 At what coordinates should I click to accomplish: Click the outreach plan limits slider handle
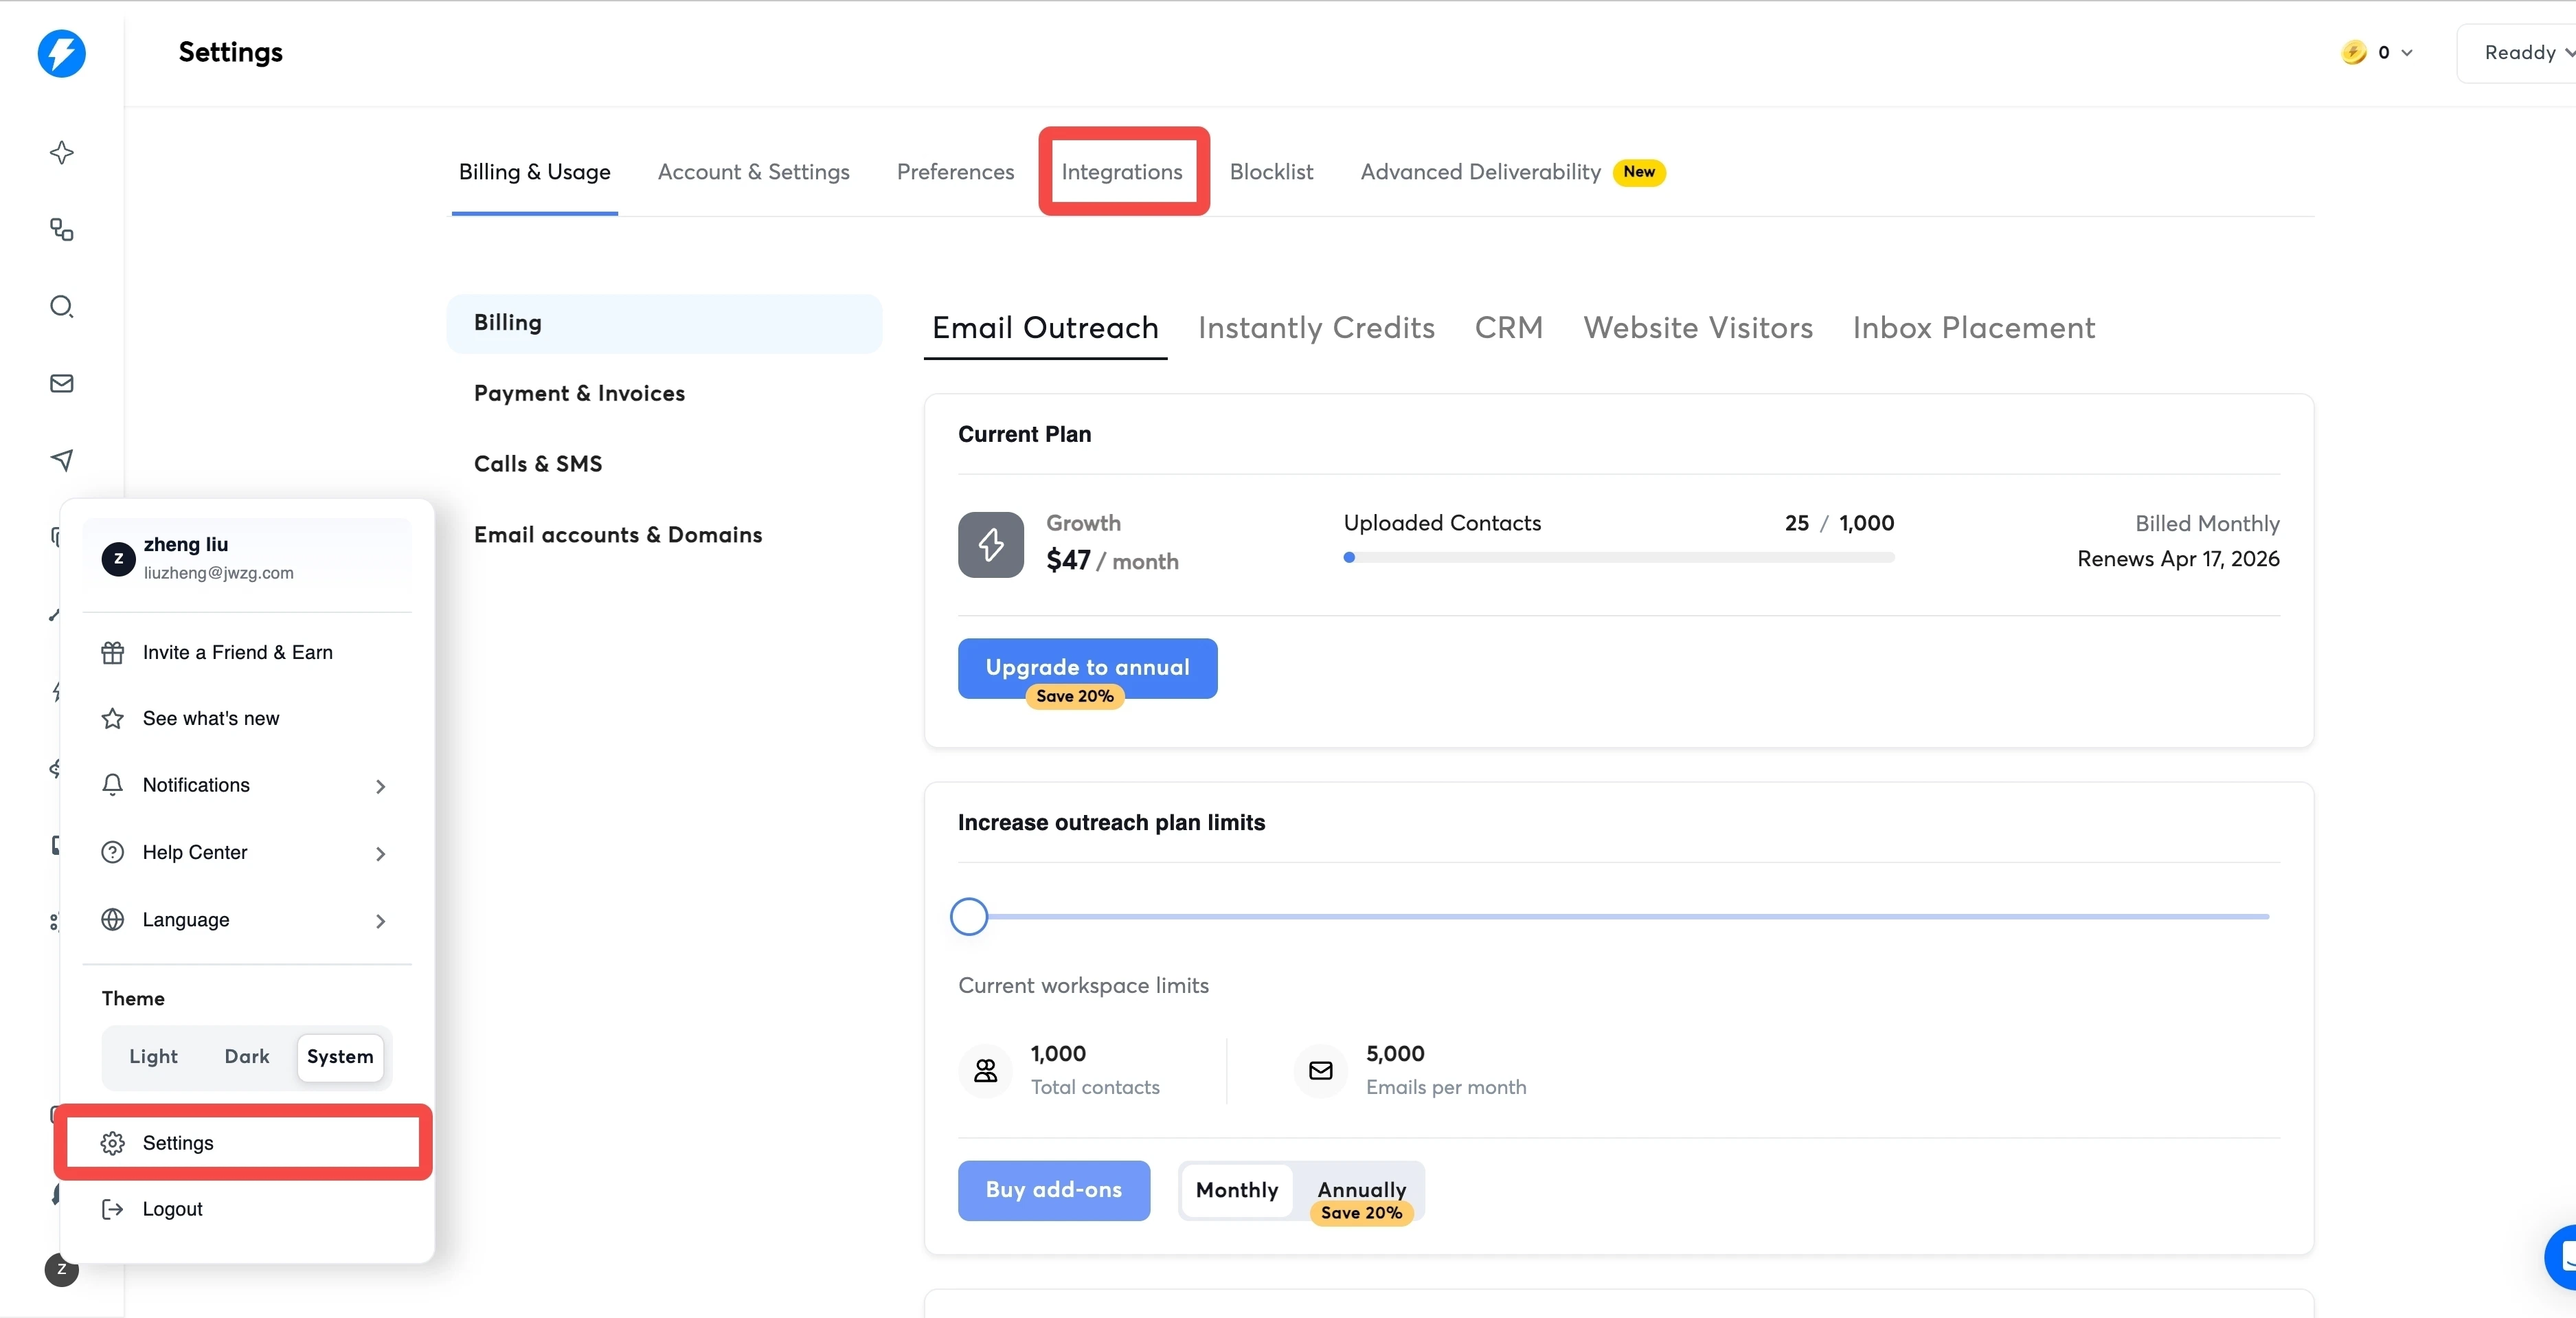click(x=968, y=915)
